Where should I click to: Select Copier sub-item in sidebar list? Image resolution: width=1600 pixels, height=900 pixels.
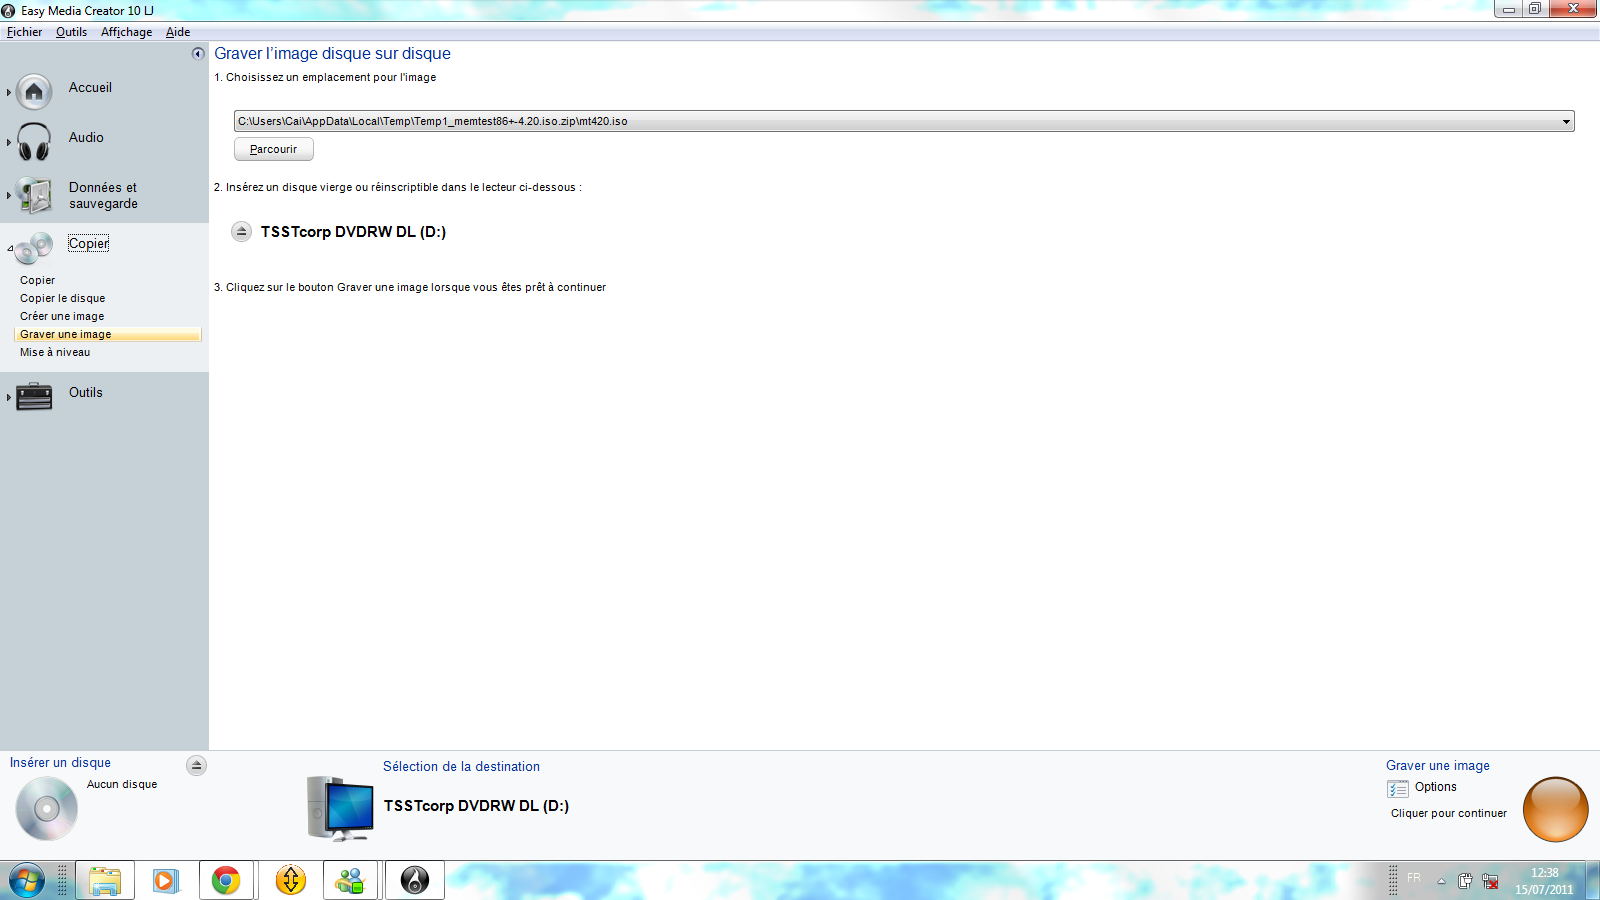click(37, 281)
